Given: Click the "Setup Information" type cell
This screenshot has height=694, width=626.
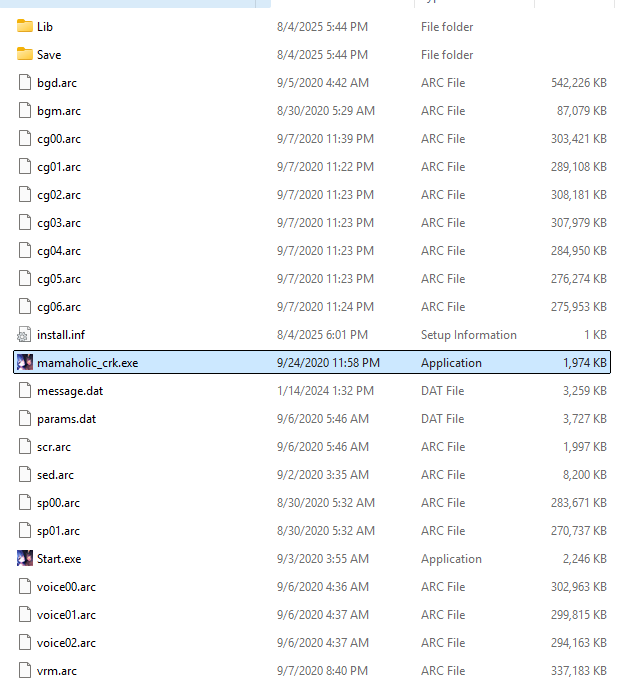Looking at the screenshot, I should (x=469, y=335).
